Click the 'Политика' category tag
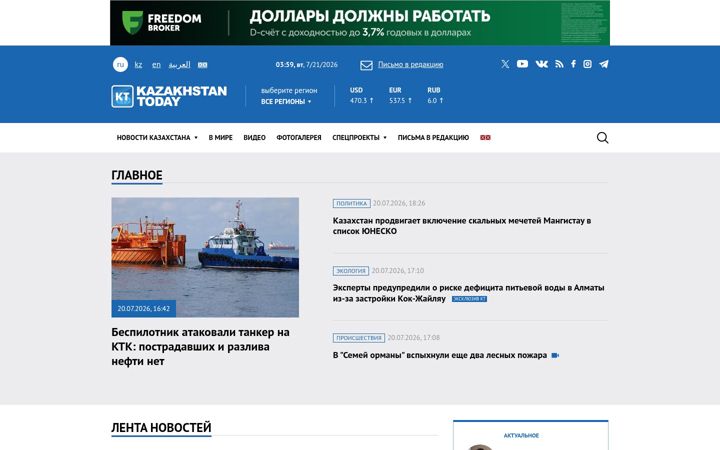The width and height of the screenshot is (720, 450). [x=352, y=203]
